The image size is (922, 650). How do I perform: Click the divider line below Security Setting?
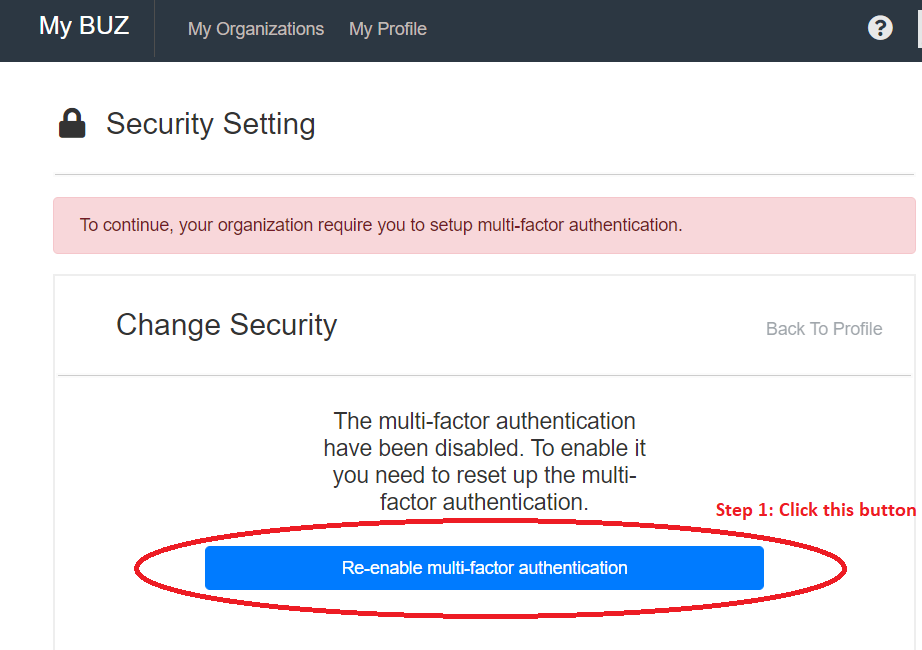(484, 175)
